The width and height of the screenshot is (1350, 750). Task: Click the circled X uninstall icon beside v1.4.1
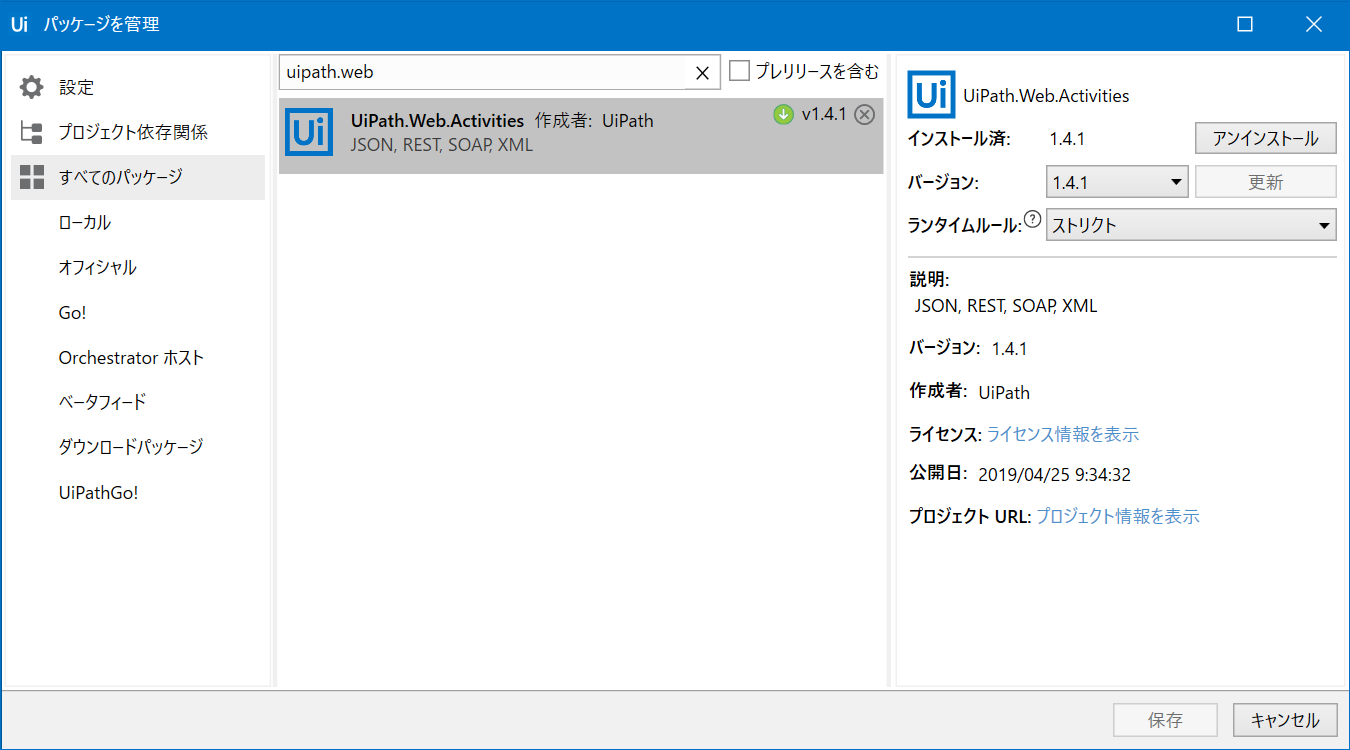865,115
